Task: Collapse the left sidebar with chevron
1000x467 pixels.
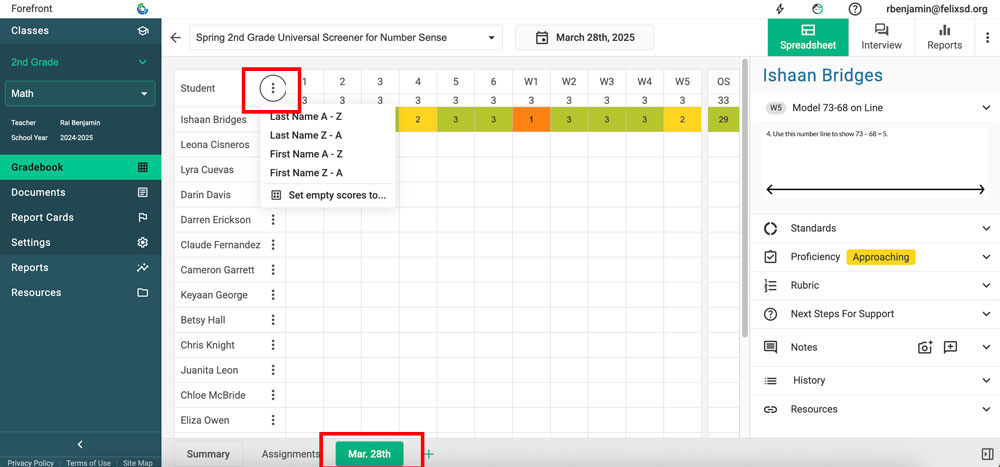Action: tap(80, 444)
